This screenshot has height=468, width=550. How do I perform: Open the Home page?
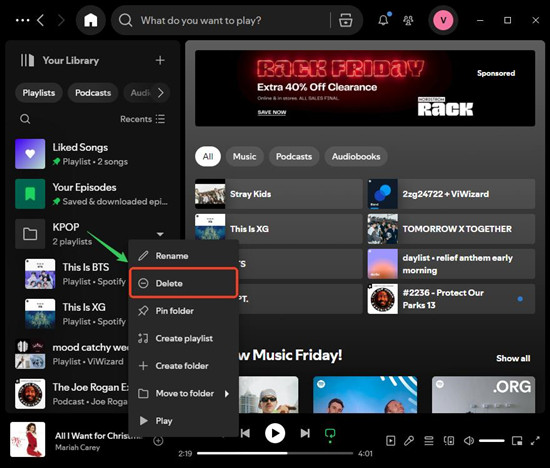pos(90,20)
